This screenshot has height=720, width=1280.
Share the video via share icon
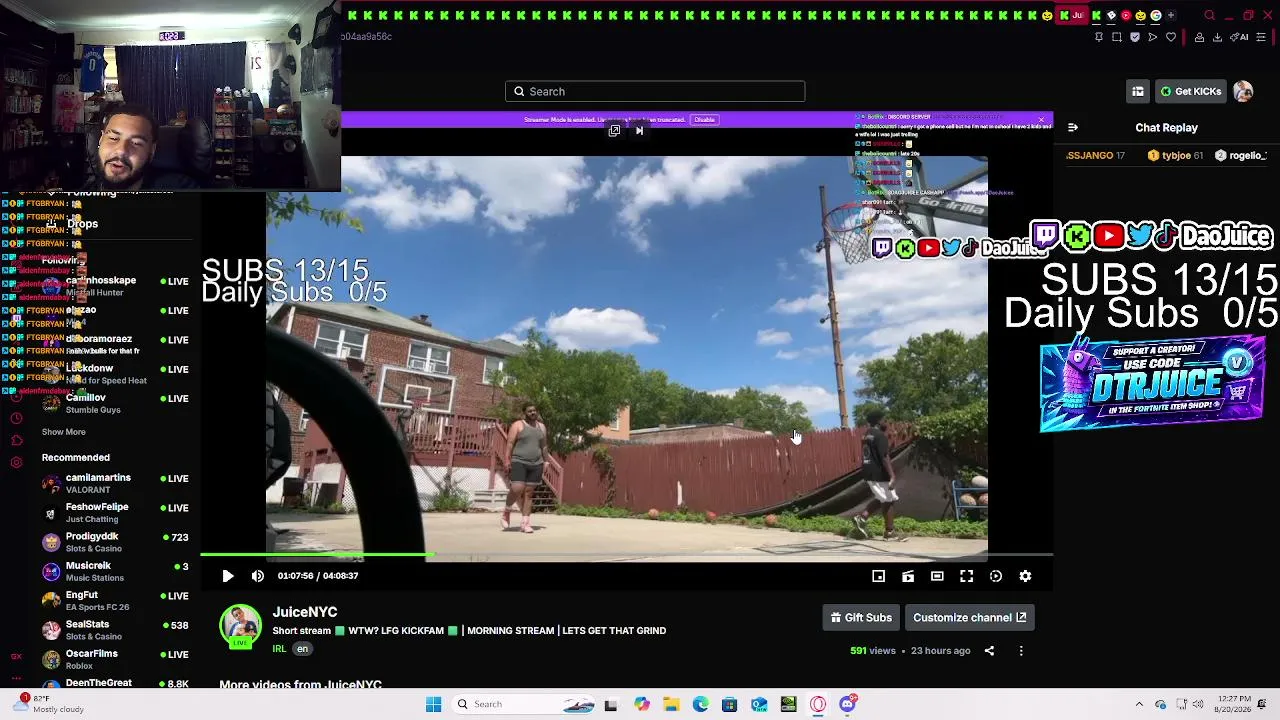(989, 651)
